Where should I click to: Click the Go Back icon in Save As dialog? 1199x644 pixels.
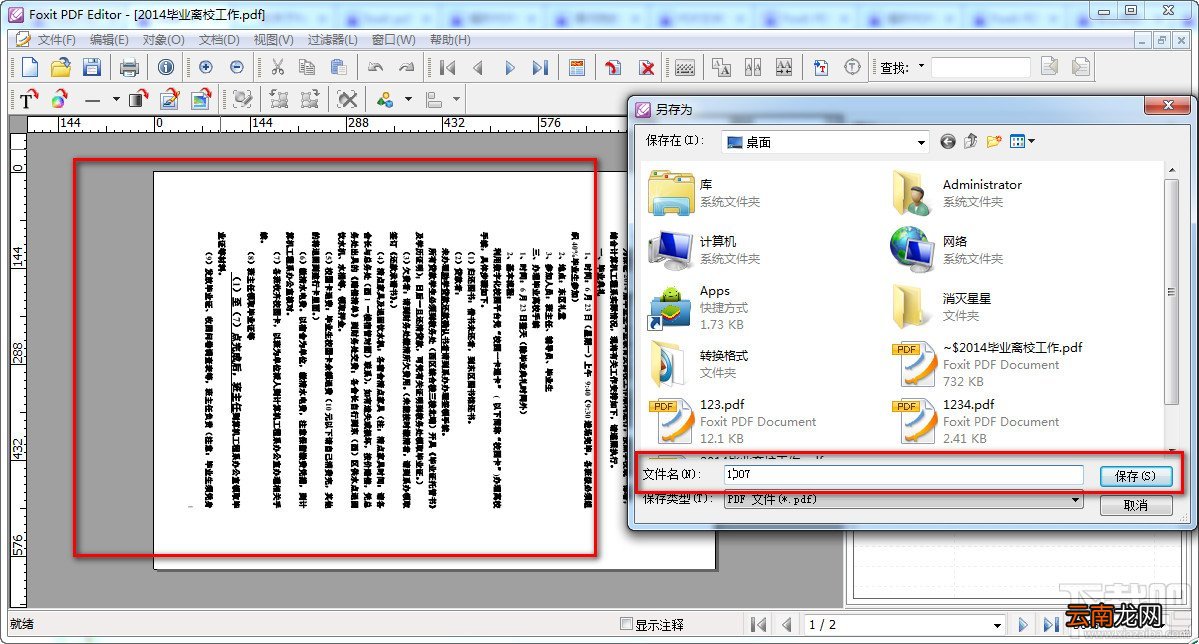click(947, 141)
